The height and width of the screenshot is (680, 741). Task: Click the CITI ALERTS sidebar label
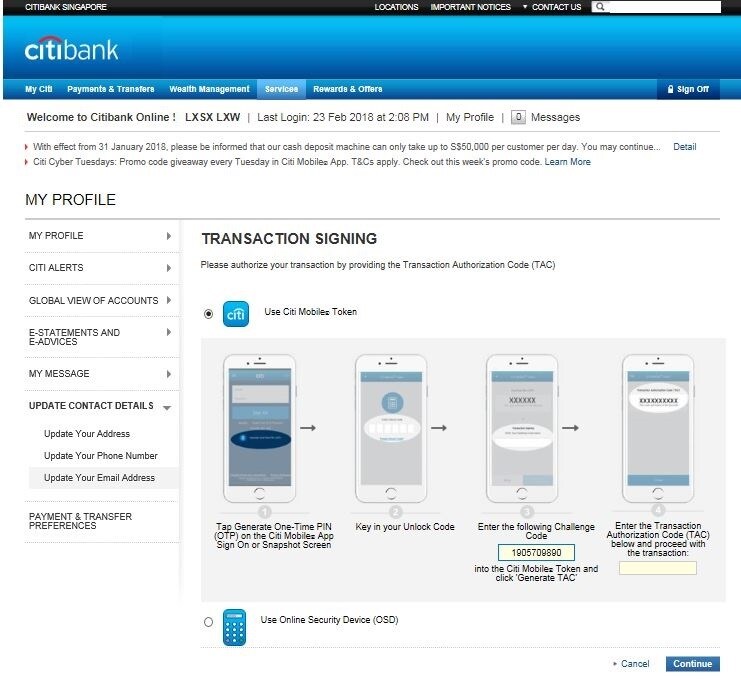(x=56, y=267)
